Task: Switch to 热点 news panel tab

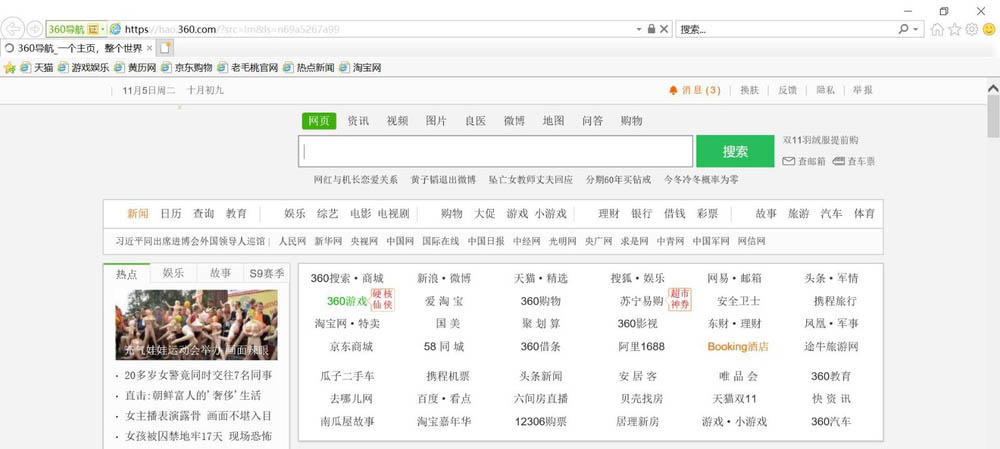Action: click(126, 273)
